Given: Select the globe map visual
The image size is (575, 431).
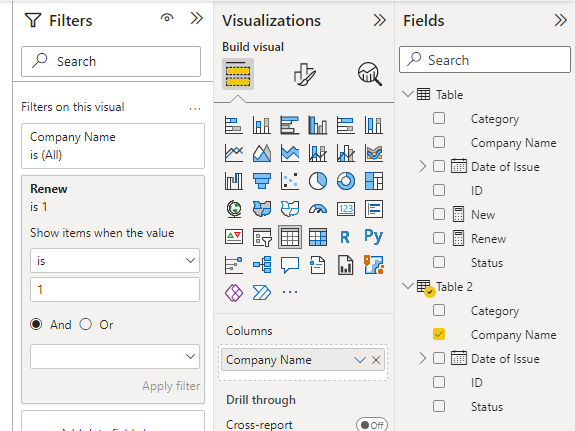Looking at the screenshot, I should click(x=234, y=209).
